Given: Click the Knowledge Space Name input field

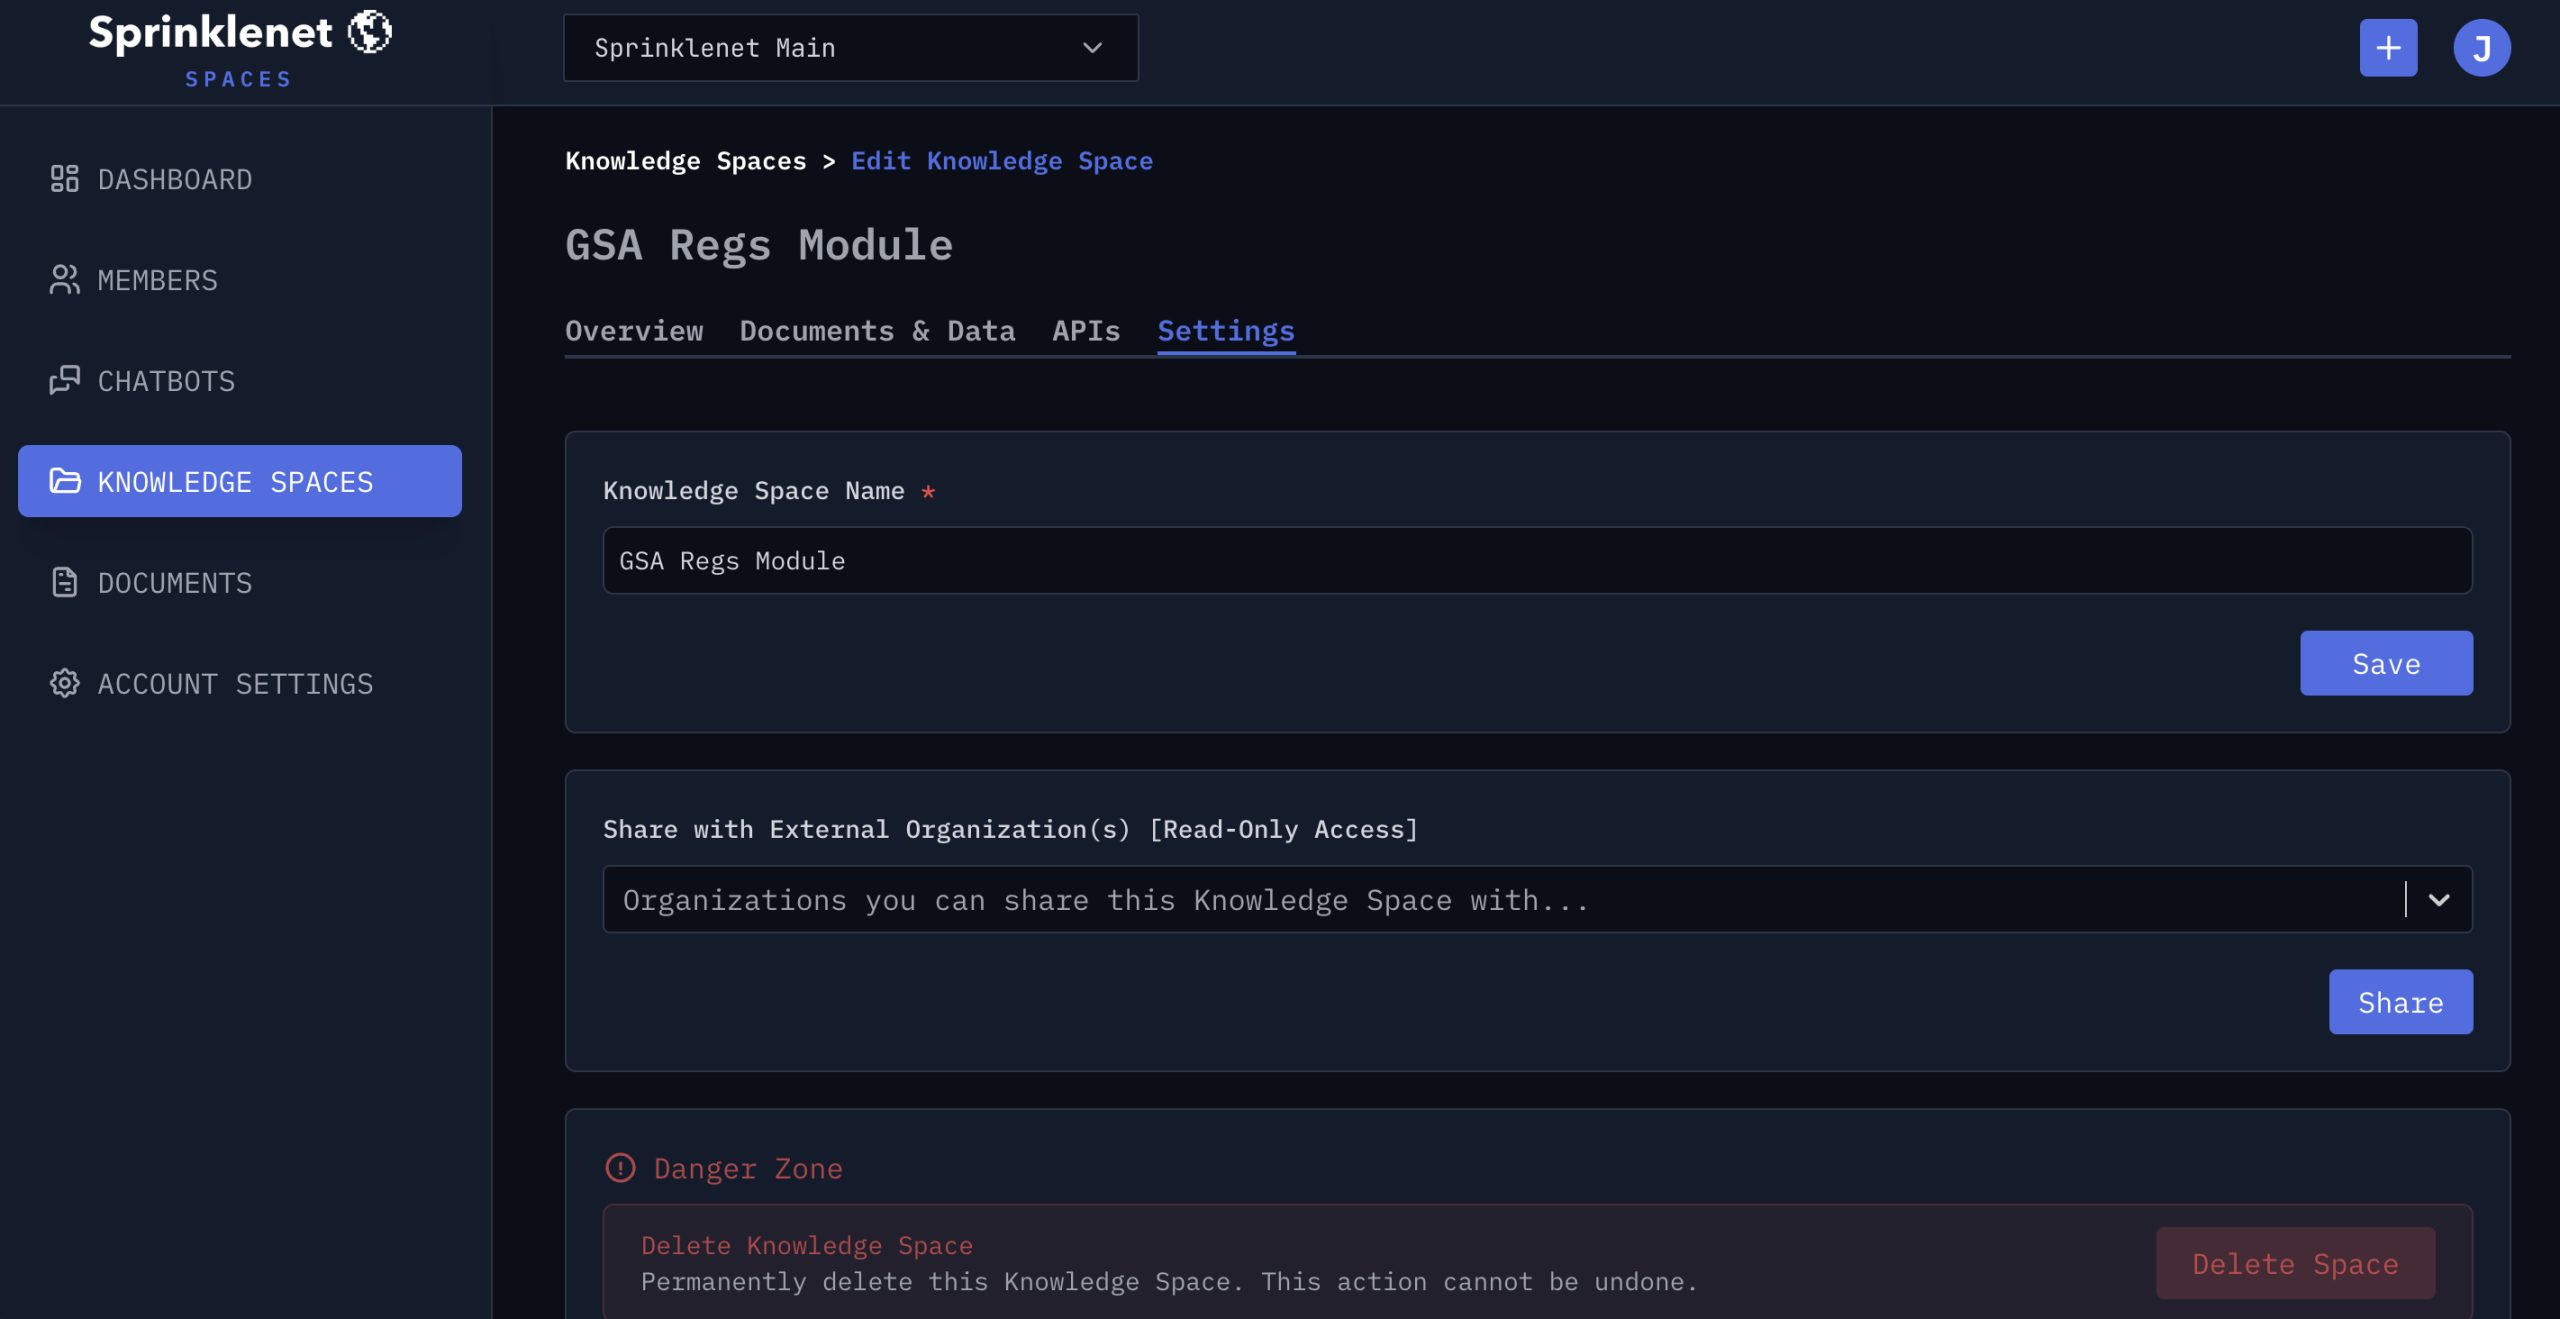Looking at the screenshot, I should [x=1537, y=561].
